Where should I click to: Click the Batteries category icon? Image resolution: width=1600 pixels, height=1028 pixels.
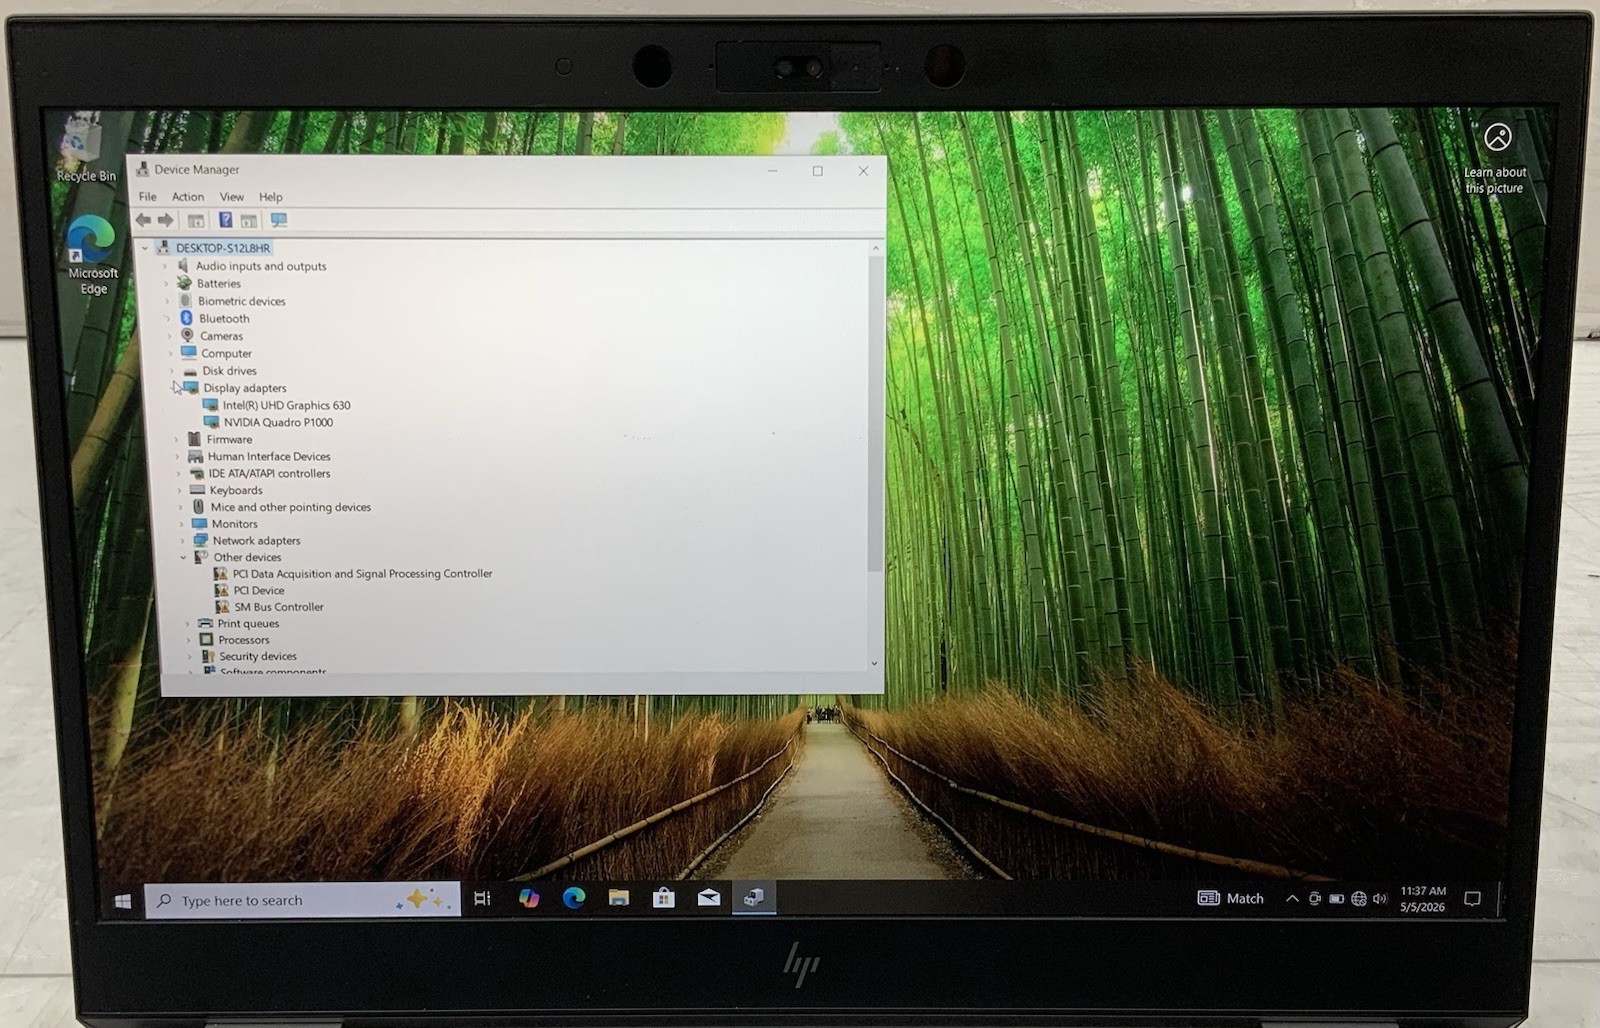(184, 283)
